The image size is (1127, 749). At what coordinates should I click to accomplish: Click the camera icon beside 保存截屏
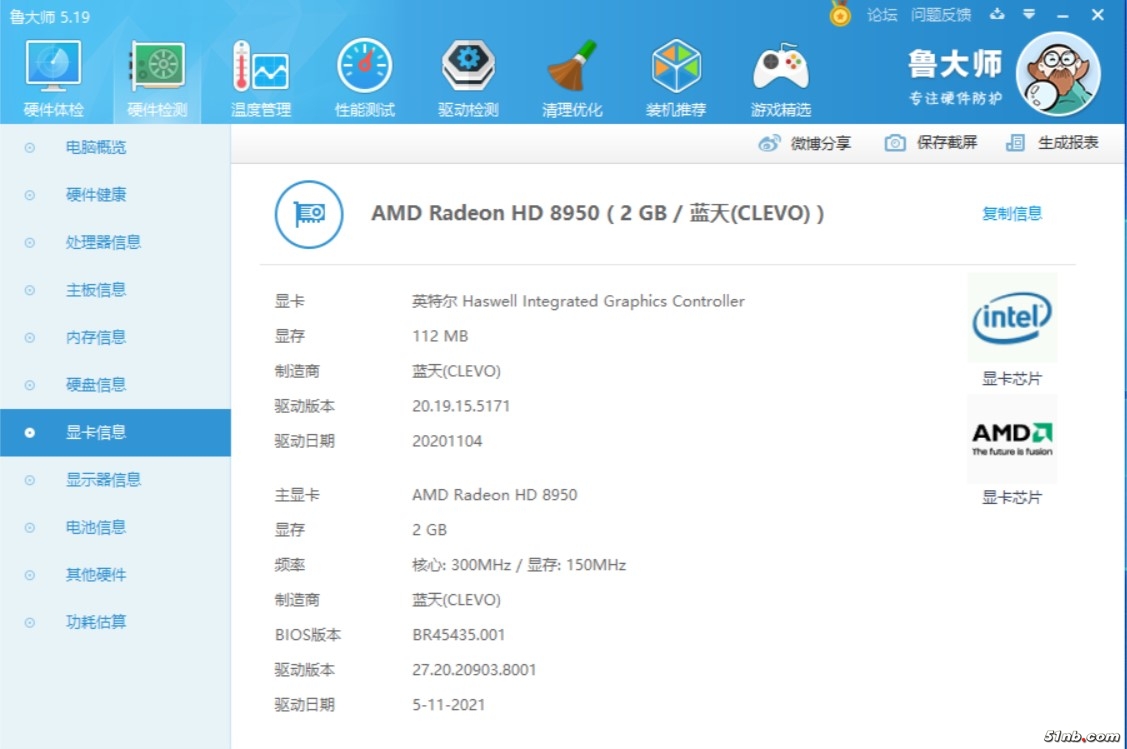[x=895, y=142]
